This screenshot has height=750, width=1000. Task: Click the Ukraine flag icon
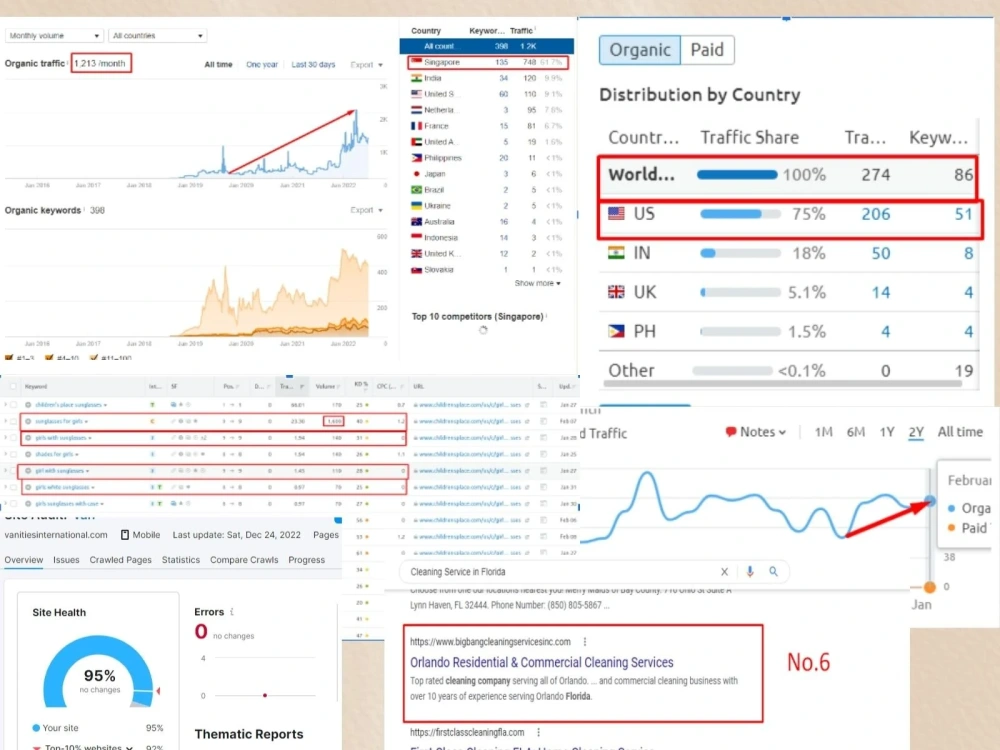[416, 205]
